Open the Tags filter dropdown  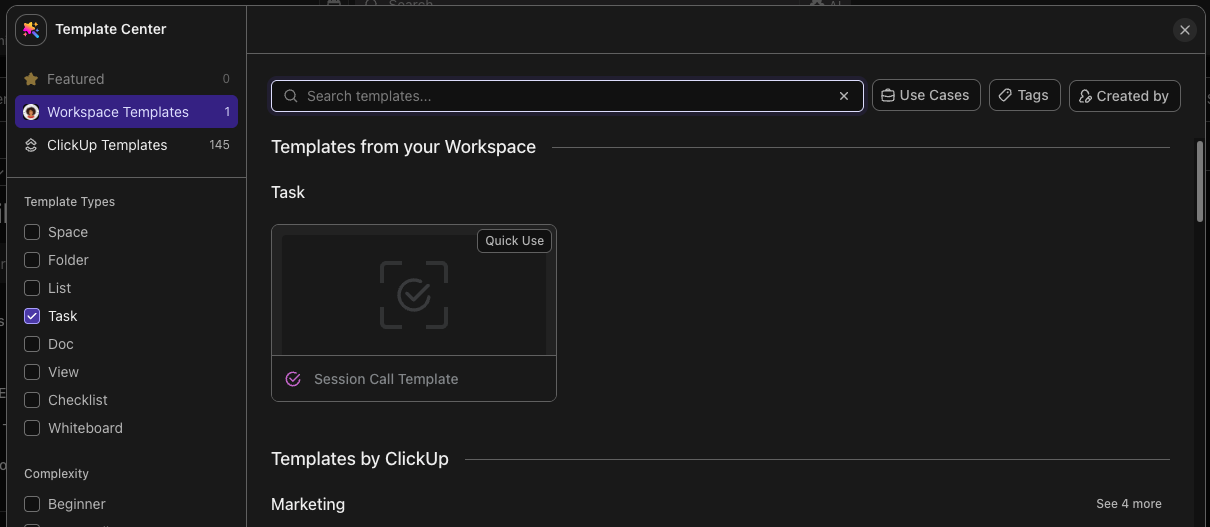(x=1025, y=95)
